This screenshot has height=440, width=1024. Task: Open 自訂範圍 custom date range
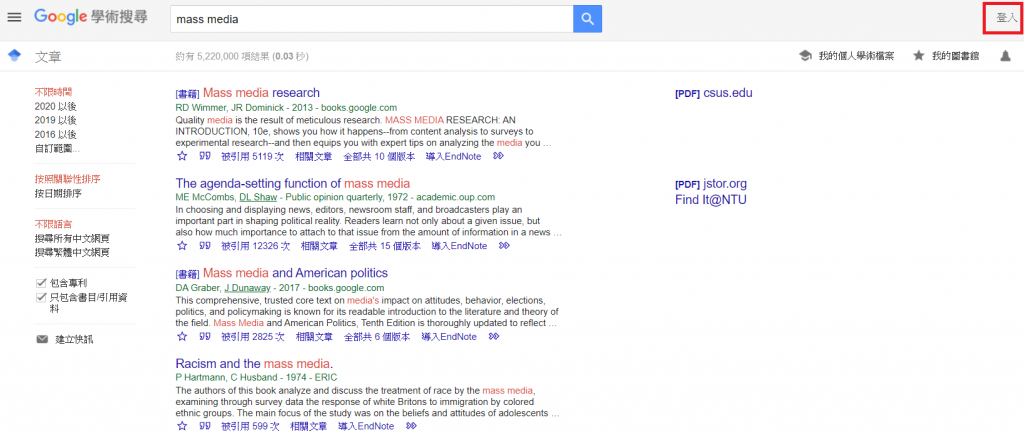pyautogui.click(x=57, y=149)
